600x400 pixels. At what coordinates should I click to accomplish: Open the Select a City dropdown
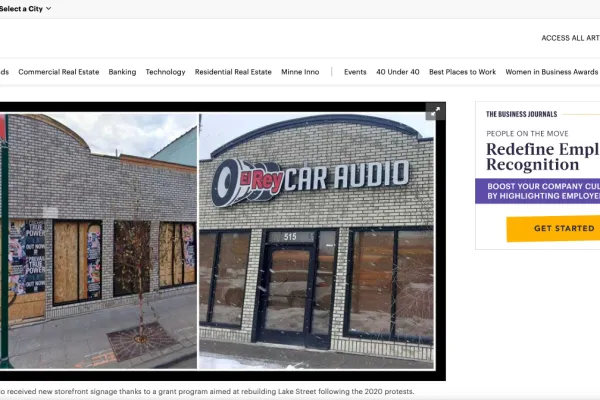pos(25,8)
